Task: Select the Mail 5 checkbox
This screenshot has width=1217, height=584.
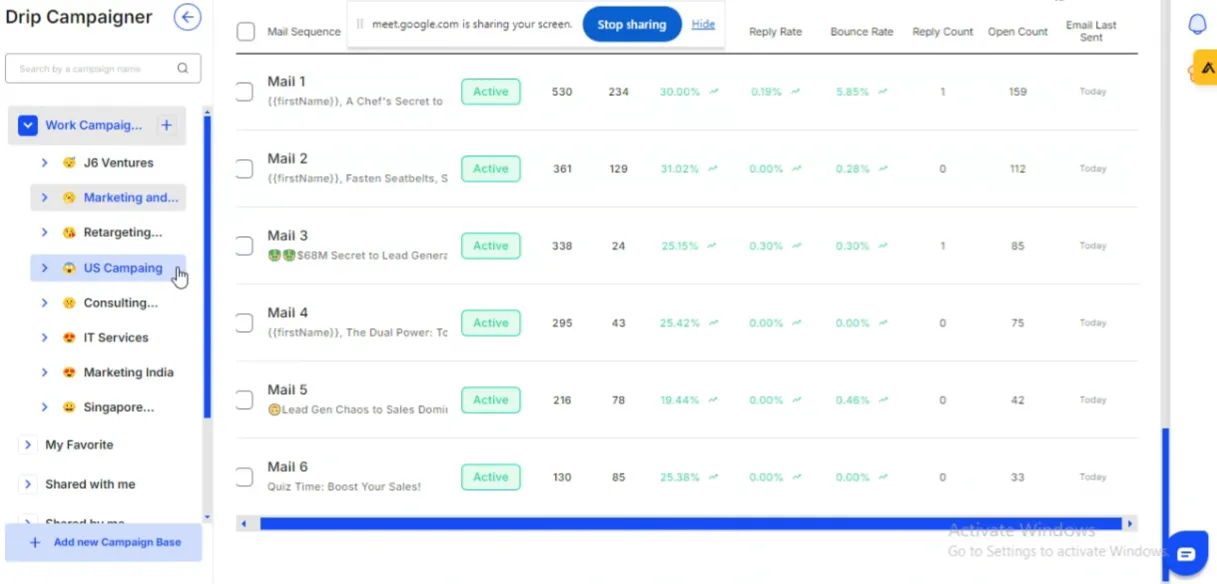Action: 244,400
